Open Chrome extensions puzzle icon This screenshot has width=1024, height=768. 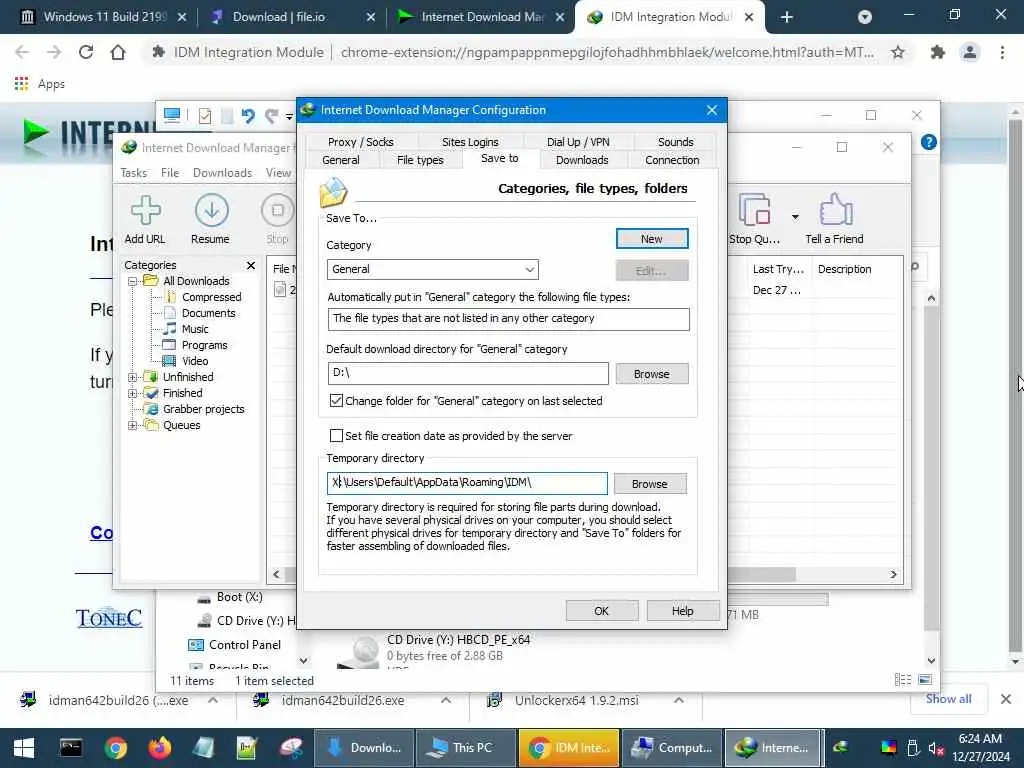(x=938, y=52)
